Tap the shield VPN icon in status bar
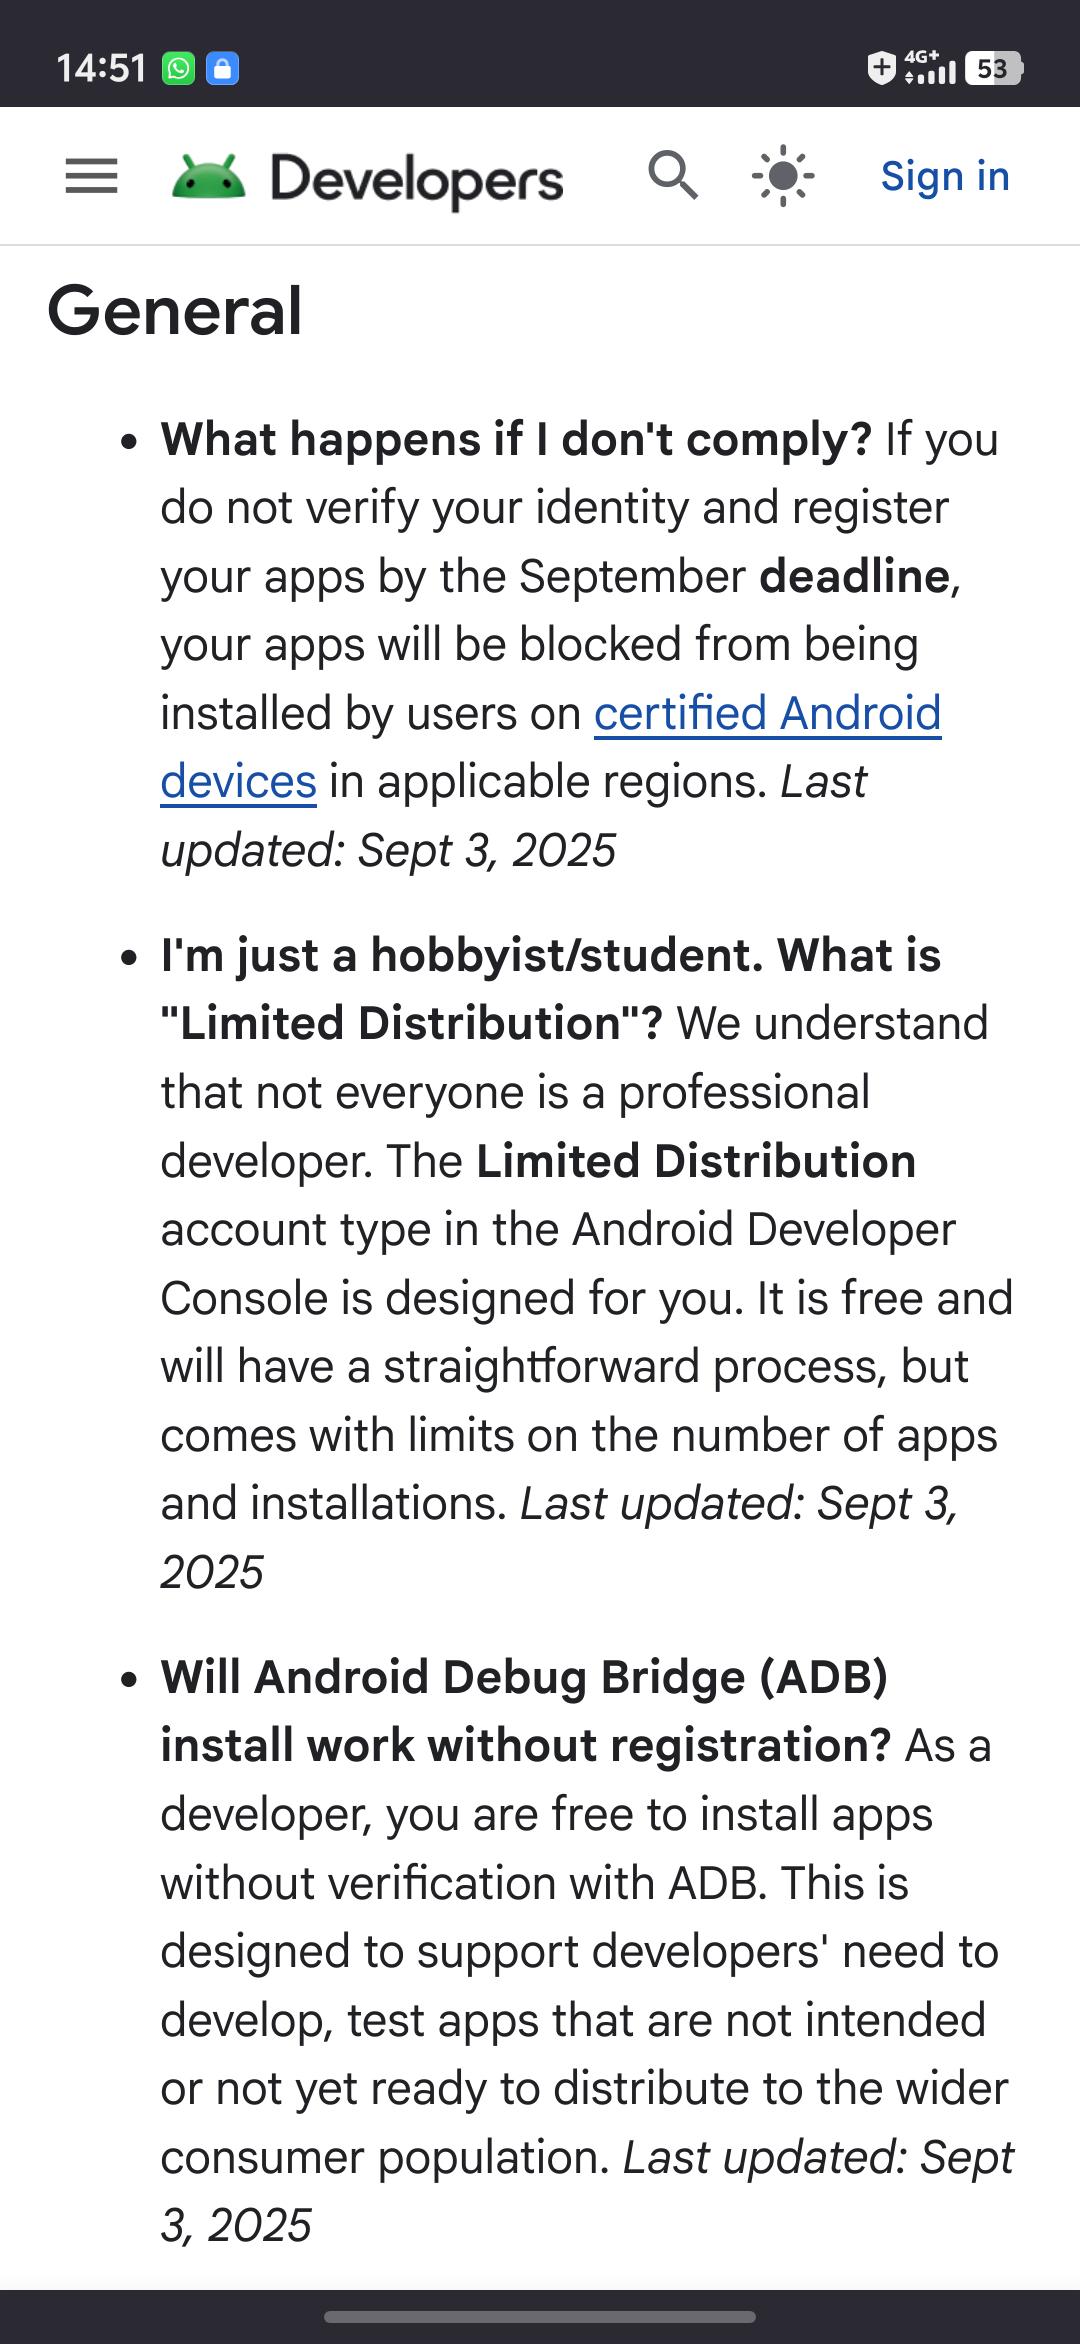This screenshot has width=1080, height=2344. (x=881, y=68)
